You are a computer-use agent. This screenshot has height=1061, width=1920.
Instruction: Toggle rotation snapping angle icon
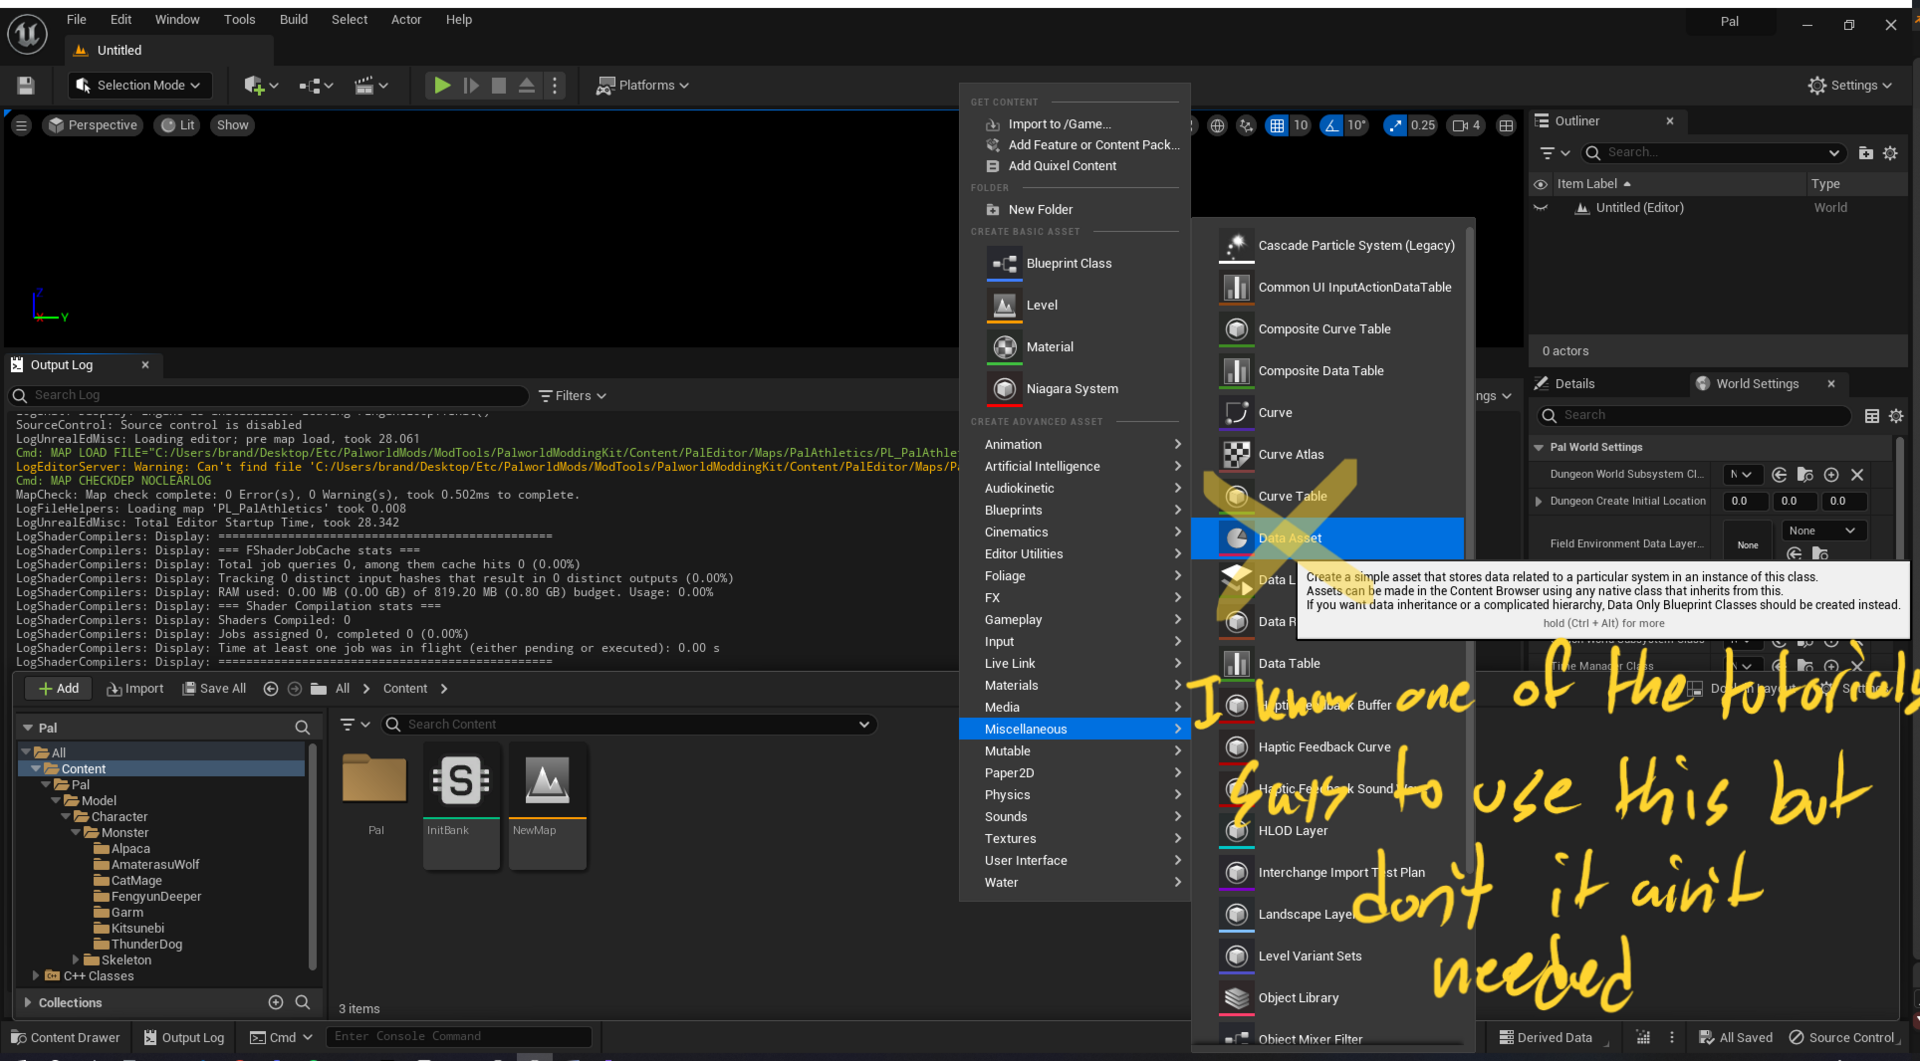[1331, 125]
